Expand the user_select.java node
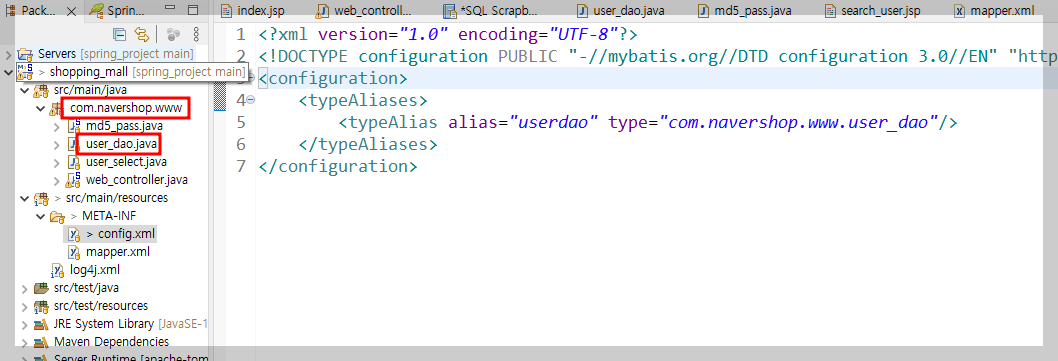Image resolution: width=1058 pixels, height=361 pixels. pyautogui.click(x=57, y=162)
